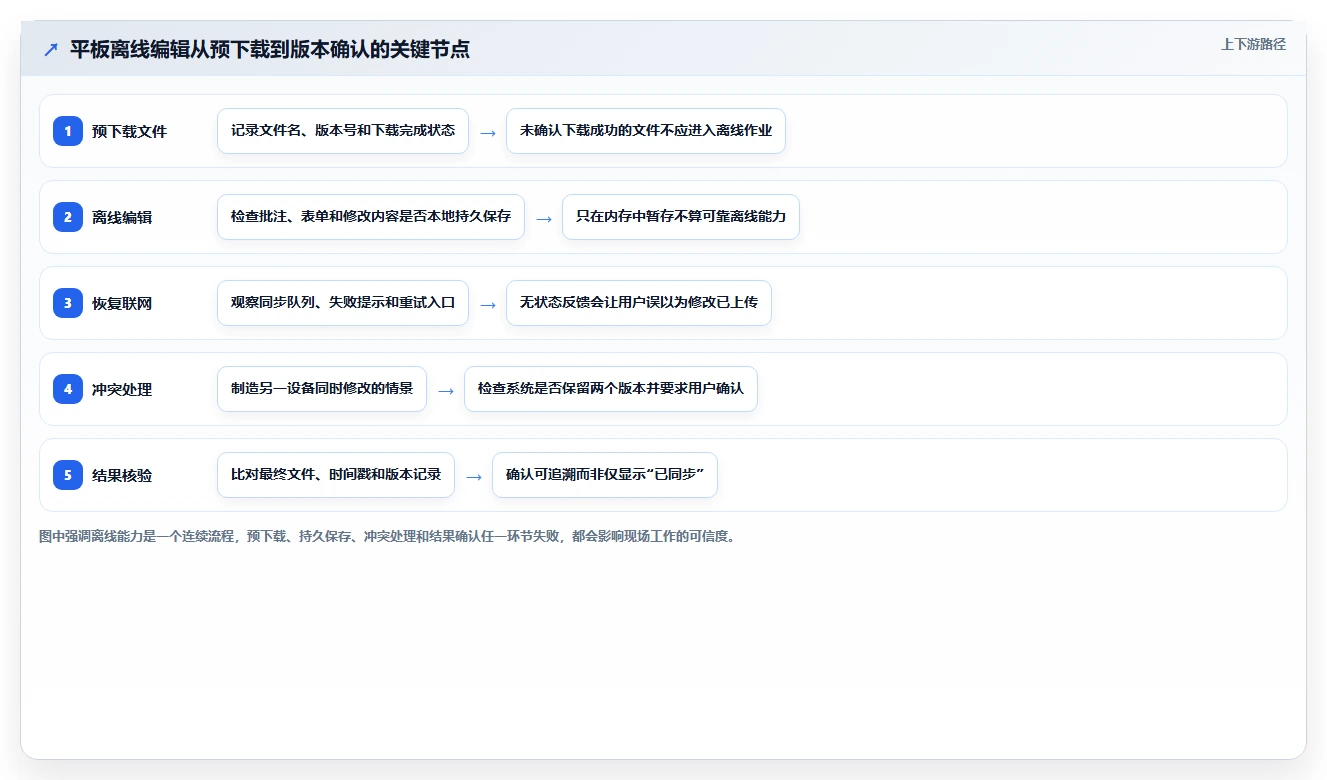Image resolution: width=1327 pixels, height=780 pixels.
Task: Click step number 1 badge for 预下载文件
Action: pyautogui.click(x=68, y=130)
